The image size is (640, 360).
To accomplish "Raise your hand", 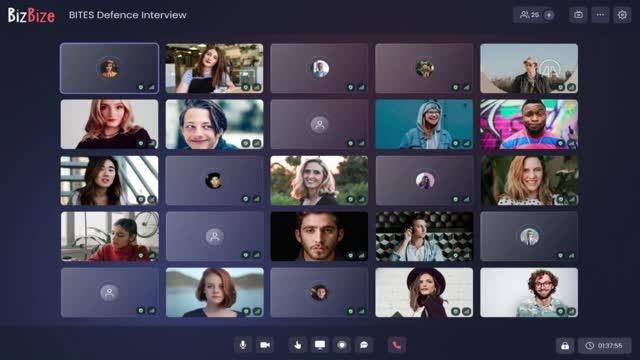I will point(298,345).
